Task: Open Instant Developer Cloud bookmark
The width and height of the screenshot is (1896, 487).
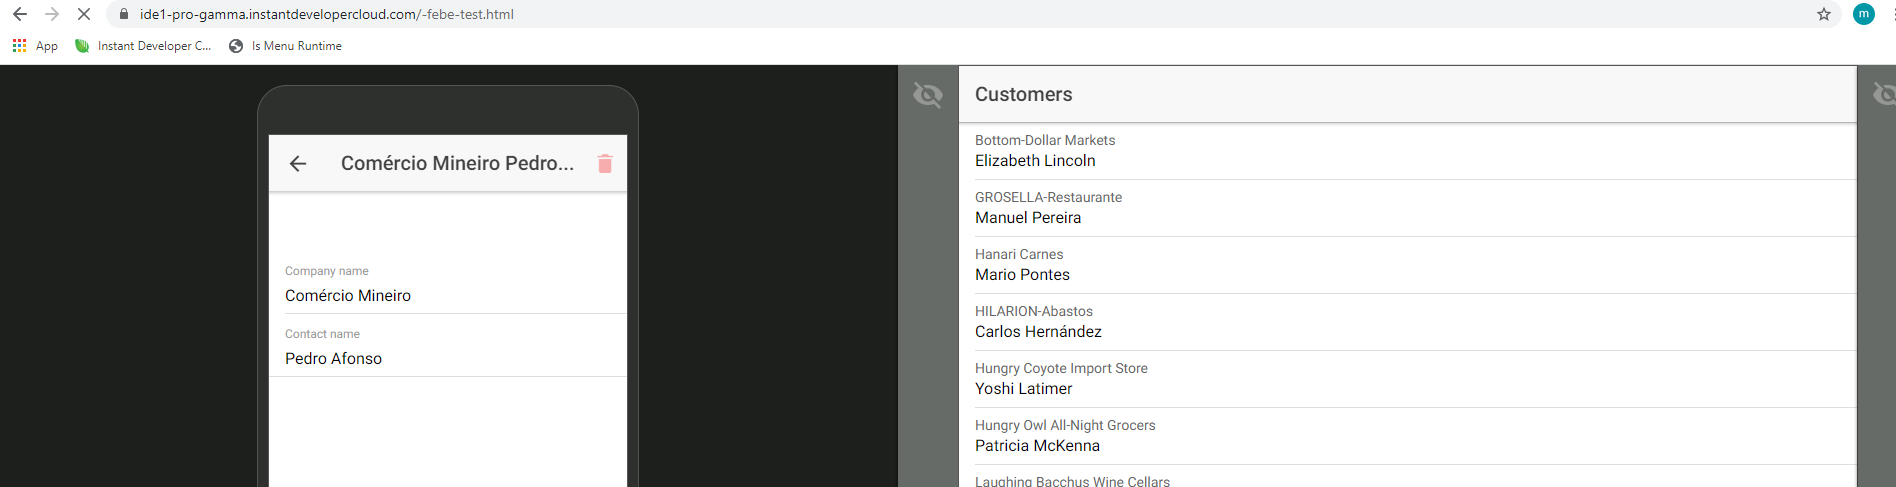Action: pyautogui.click(x=143, y=46)
